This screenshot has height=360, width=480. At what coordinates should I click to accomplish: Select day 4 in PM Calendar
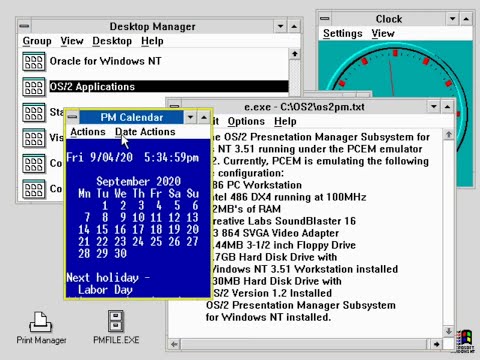pyautogui.click(x=159, y=205)
